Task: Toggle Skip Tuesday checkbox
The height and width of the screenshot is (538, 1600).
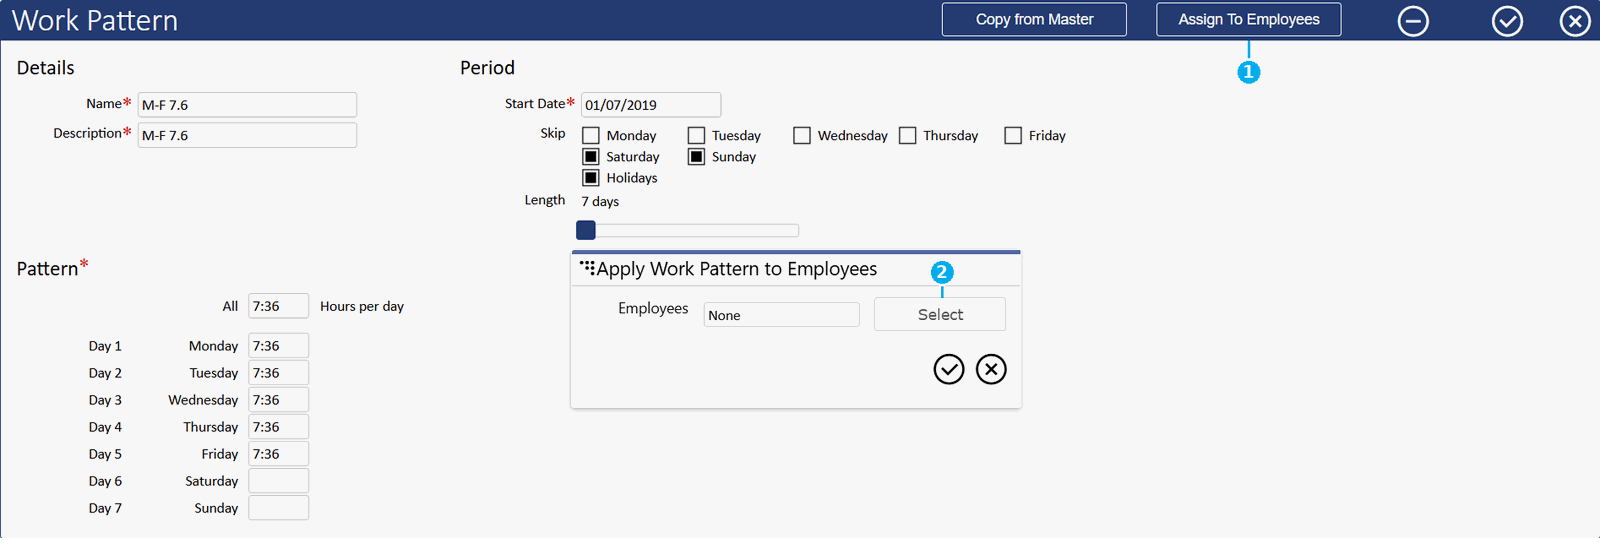Action: pyautogui.click(x=697, y=135)
